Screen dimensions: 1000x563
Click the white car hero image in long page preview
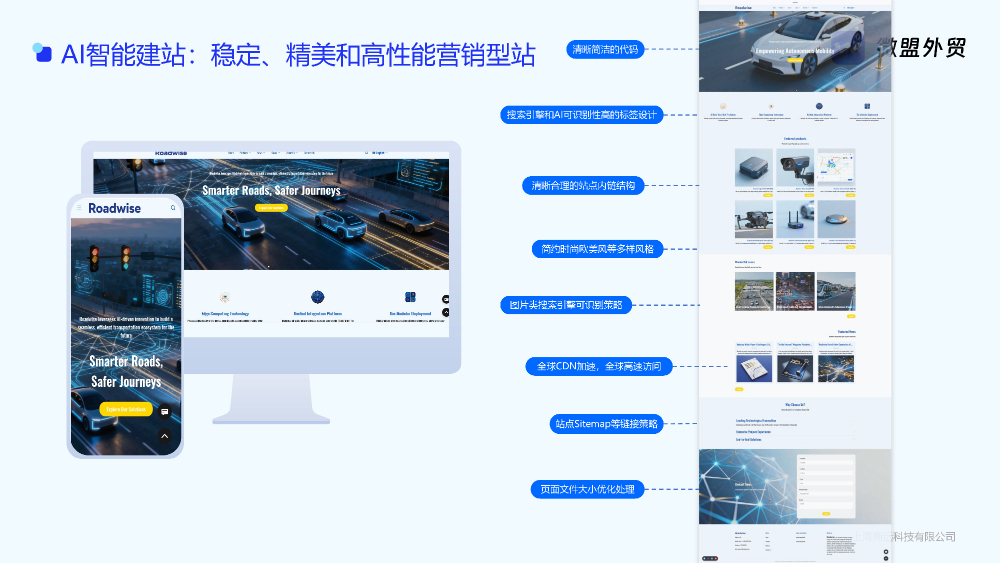click(x=795, y=51)
